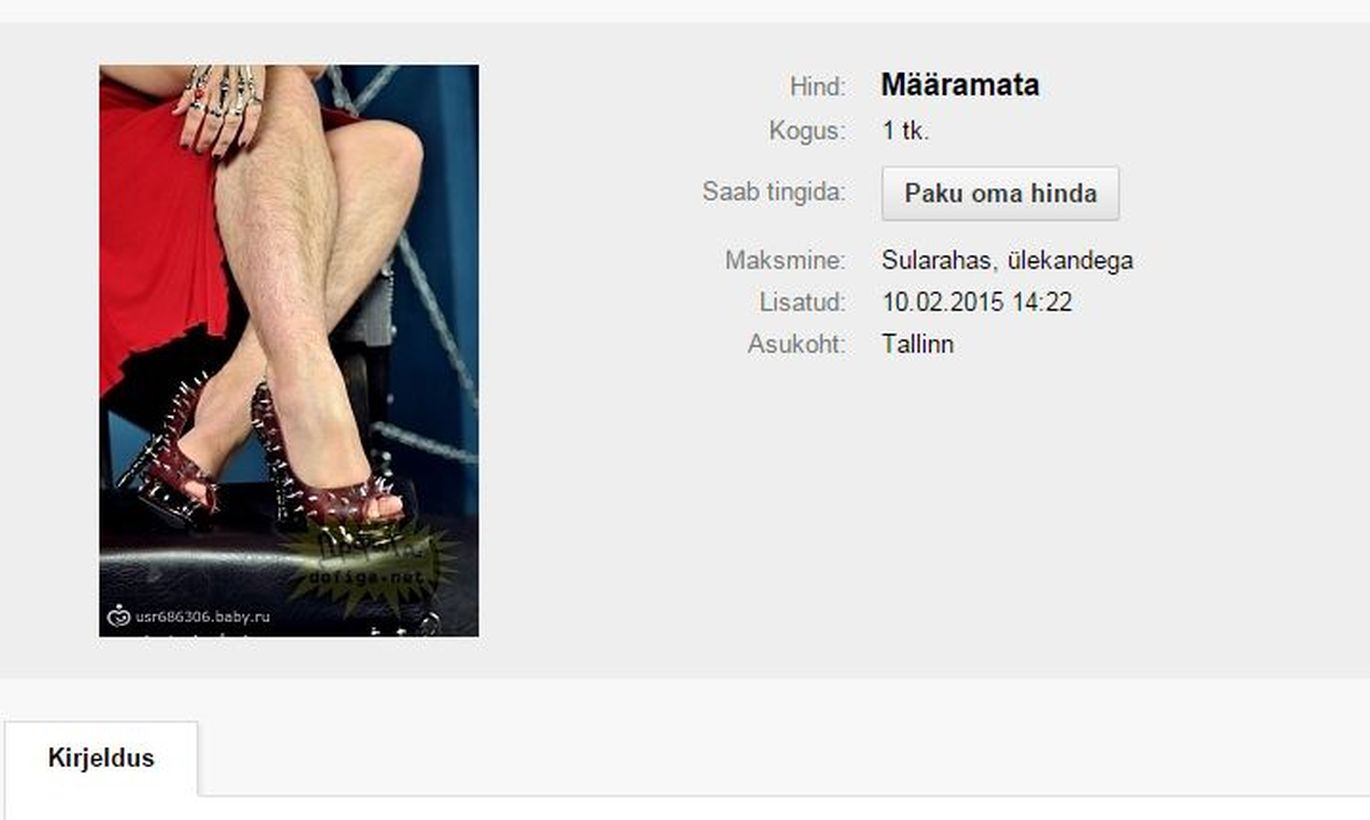Image resolution: width=1370 pixels, height=820 pixels.
Task: Click the Kogus label
Action: pyautogui.click(x=807, y=131)
